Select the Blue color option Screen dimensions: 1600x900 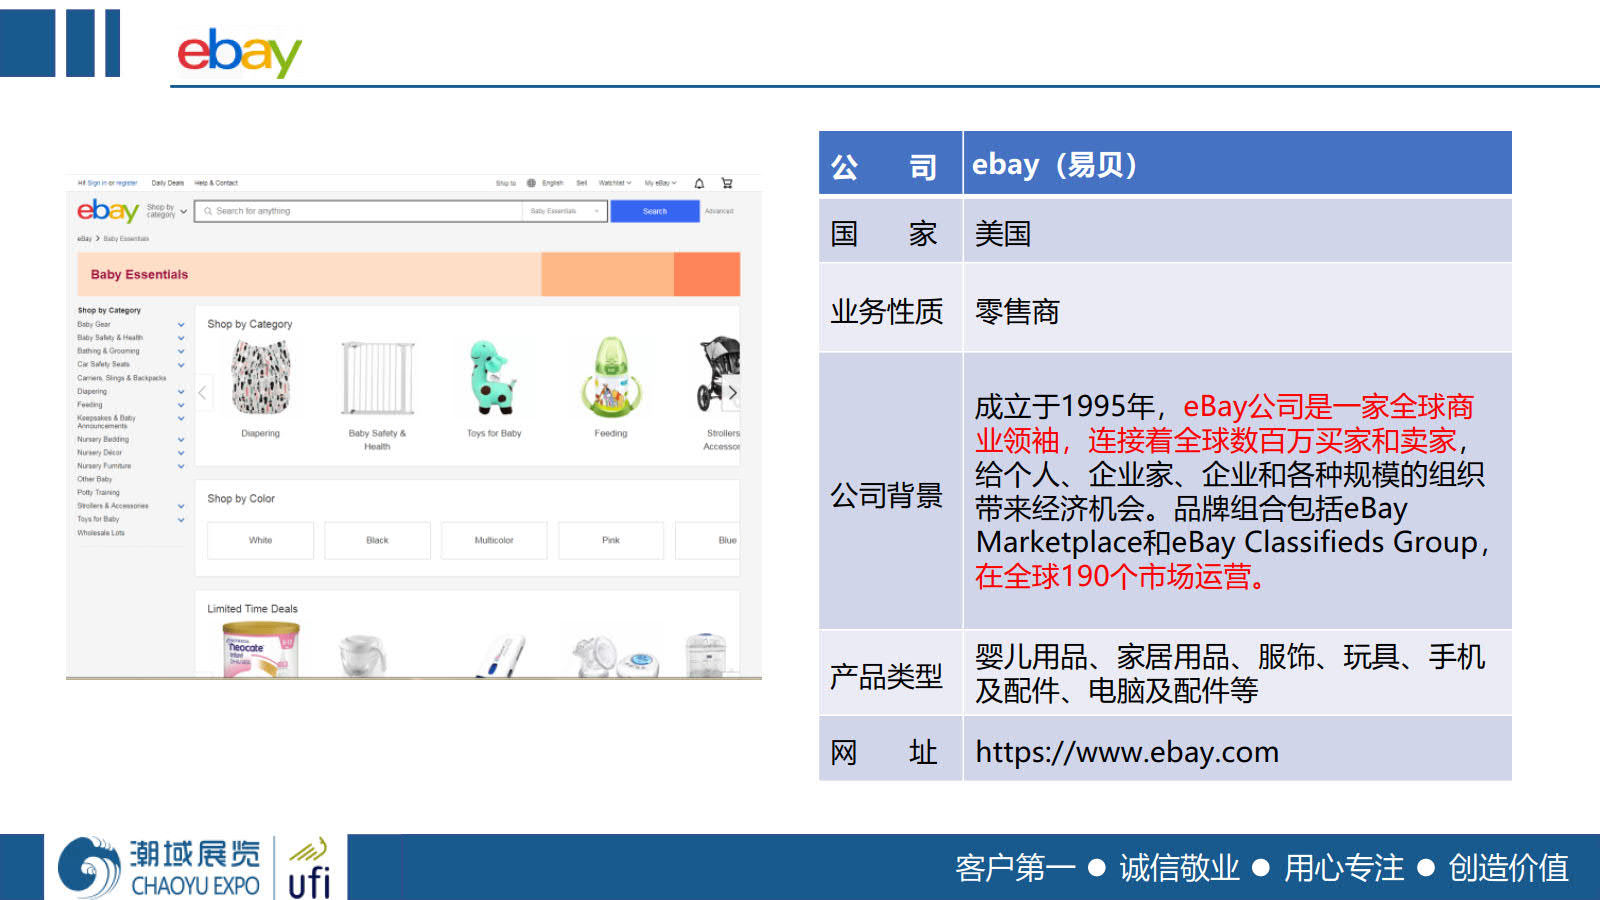(x=708, y=540)
